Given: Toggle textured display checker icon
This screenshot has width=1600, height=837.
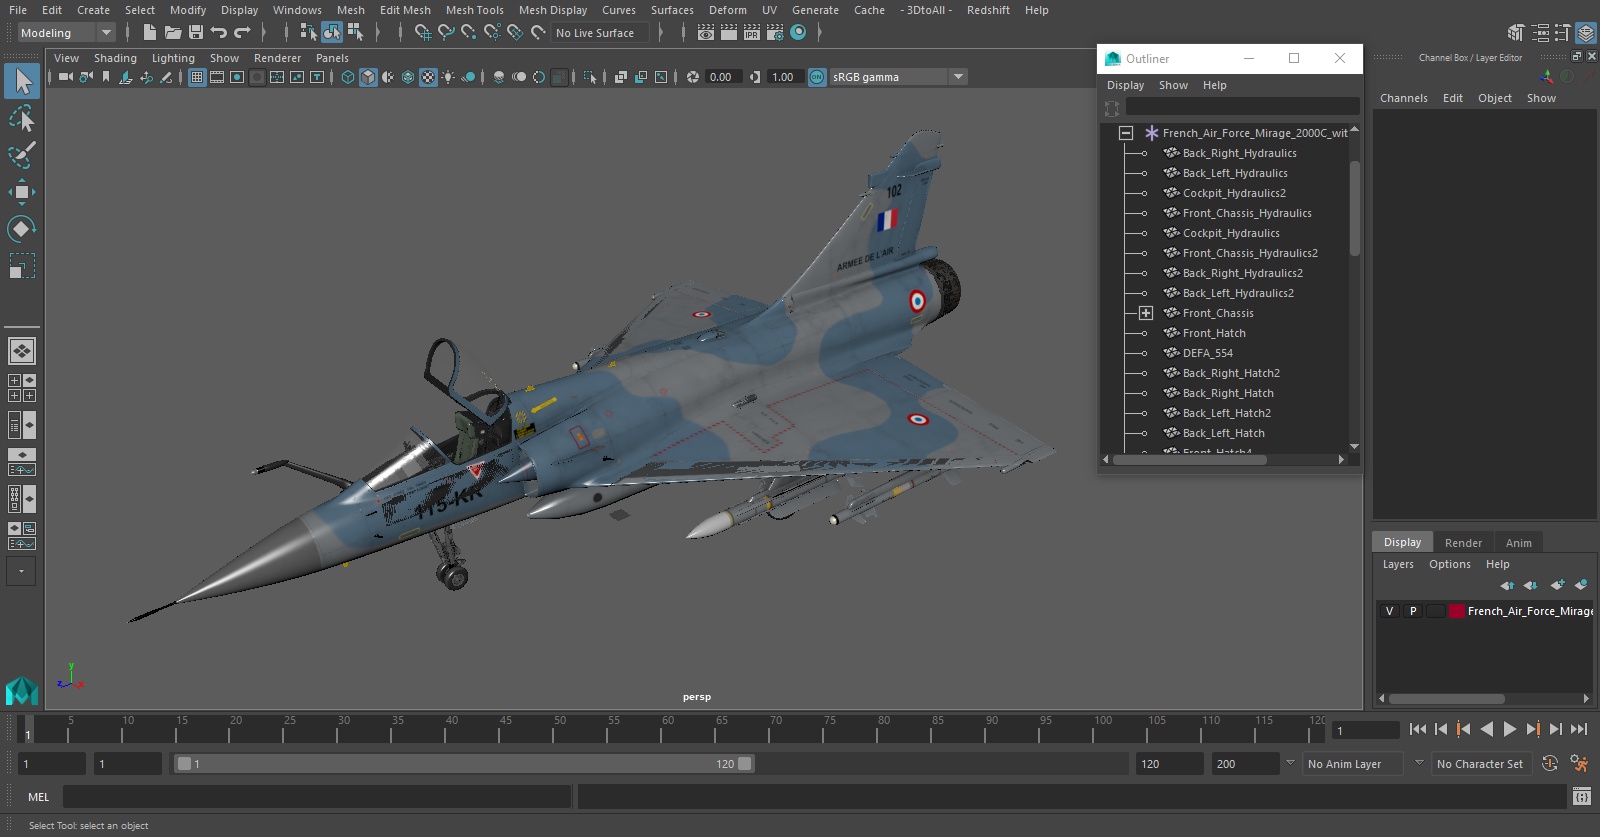Looking at the screenshot, I should coord(428,77).
